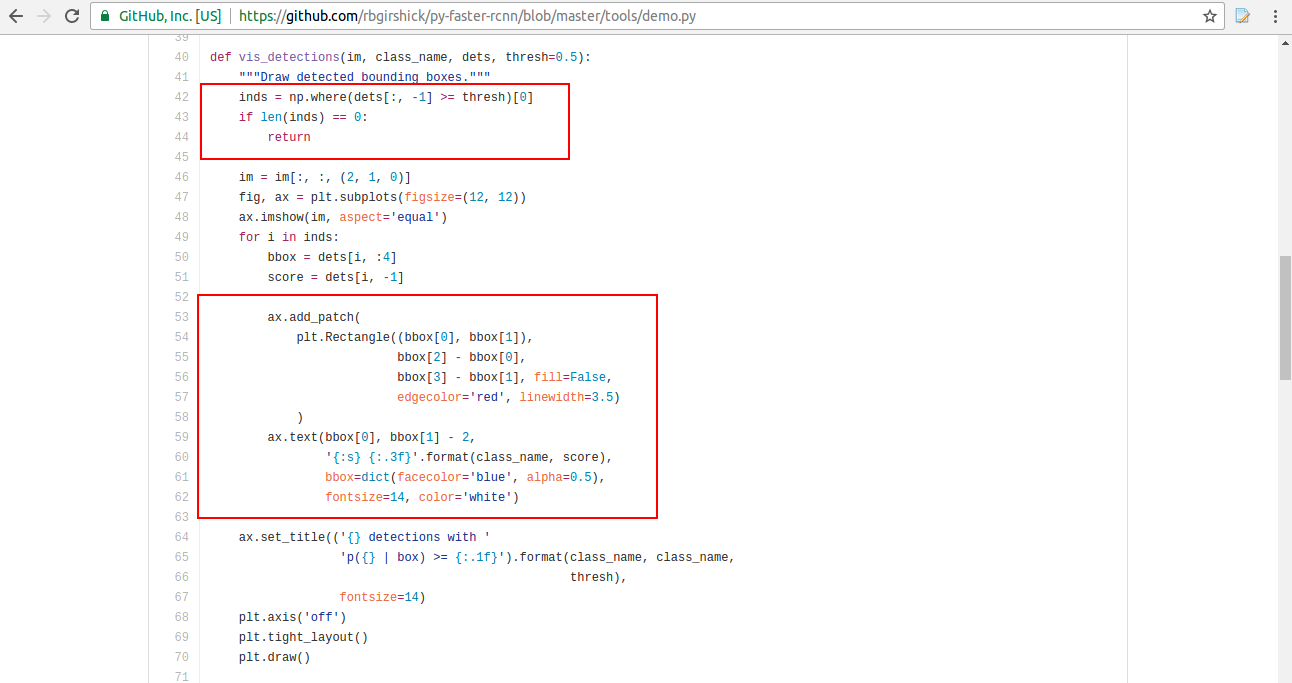
Task: Select line number 53
Action: pos(181,317)
